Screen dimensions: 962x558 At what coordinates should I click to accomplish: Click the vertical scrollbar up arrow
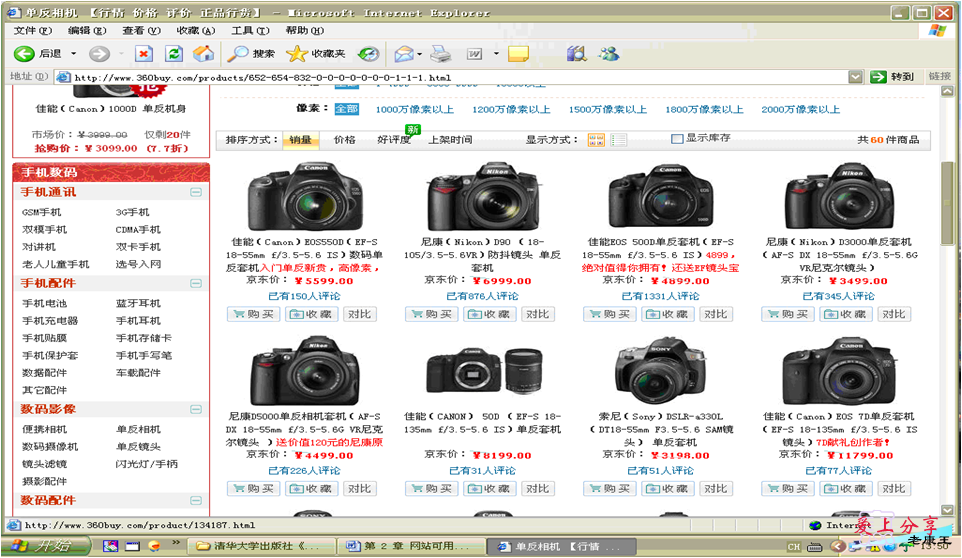click(948, 91)
